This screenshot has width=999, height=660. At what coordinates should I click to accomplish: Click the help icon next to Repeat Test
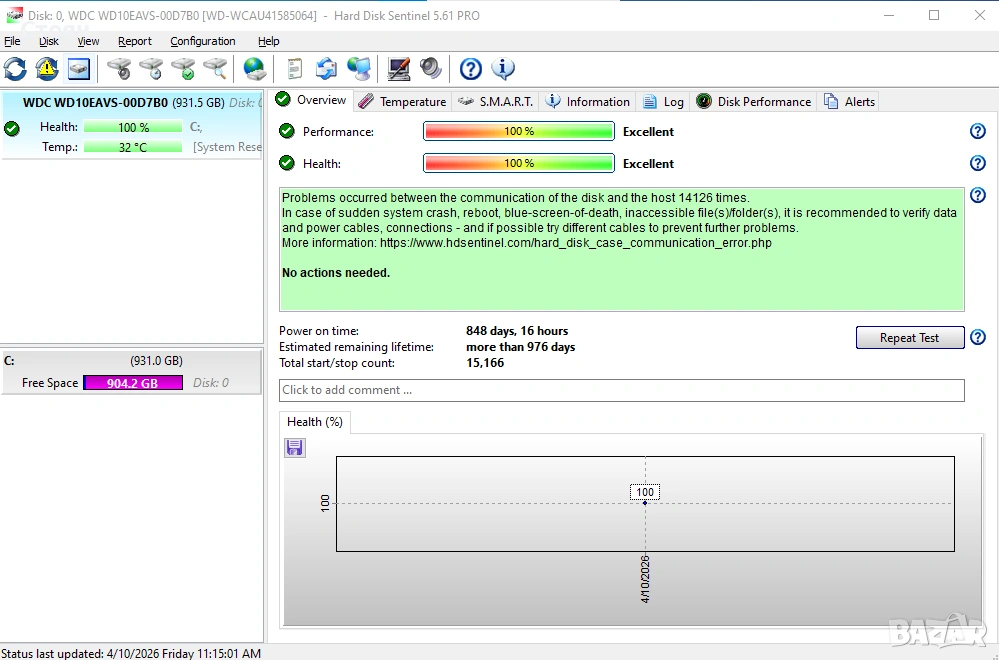point(978,338)
